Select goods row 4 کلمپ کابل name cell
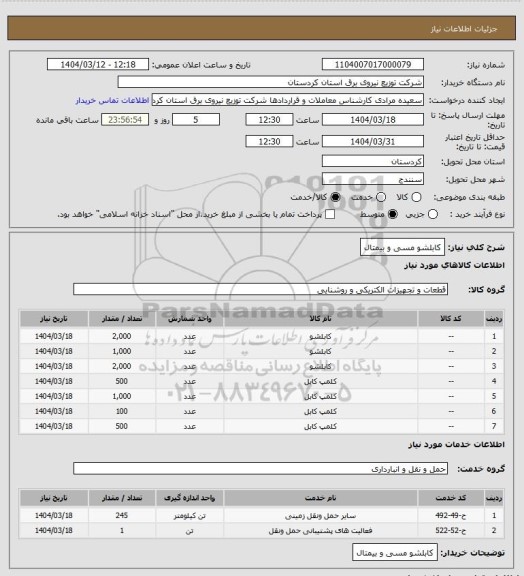This screenshot has width=524, height=576. pos(320,381)
